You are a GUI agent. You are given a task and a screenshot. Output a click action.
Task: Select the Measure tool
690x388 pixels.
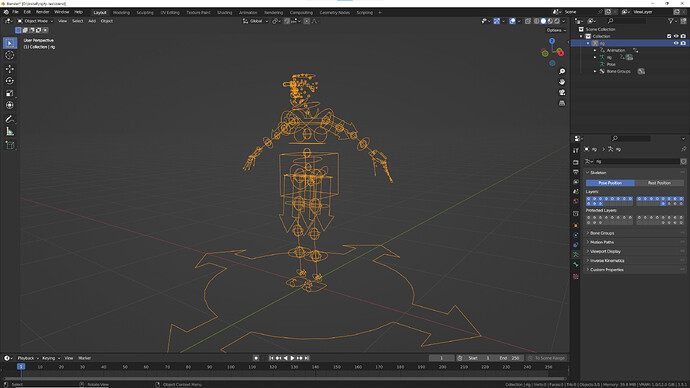coord(10,131)
